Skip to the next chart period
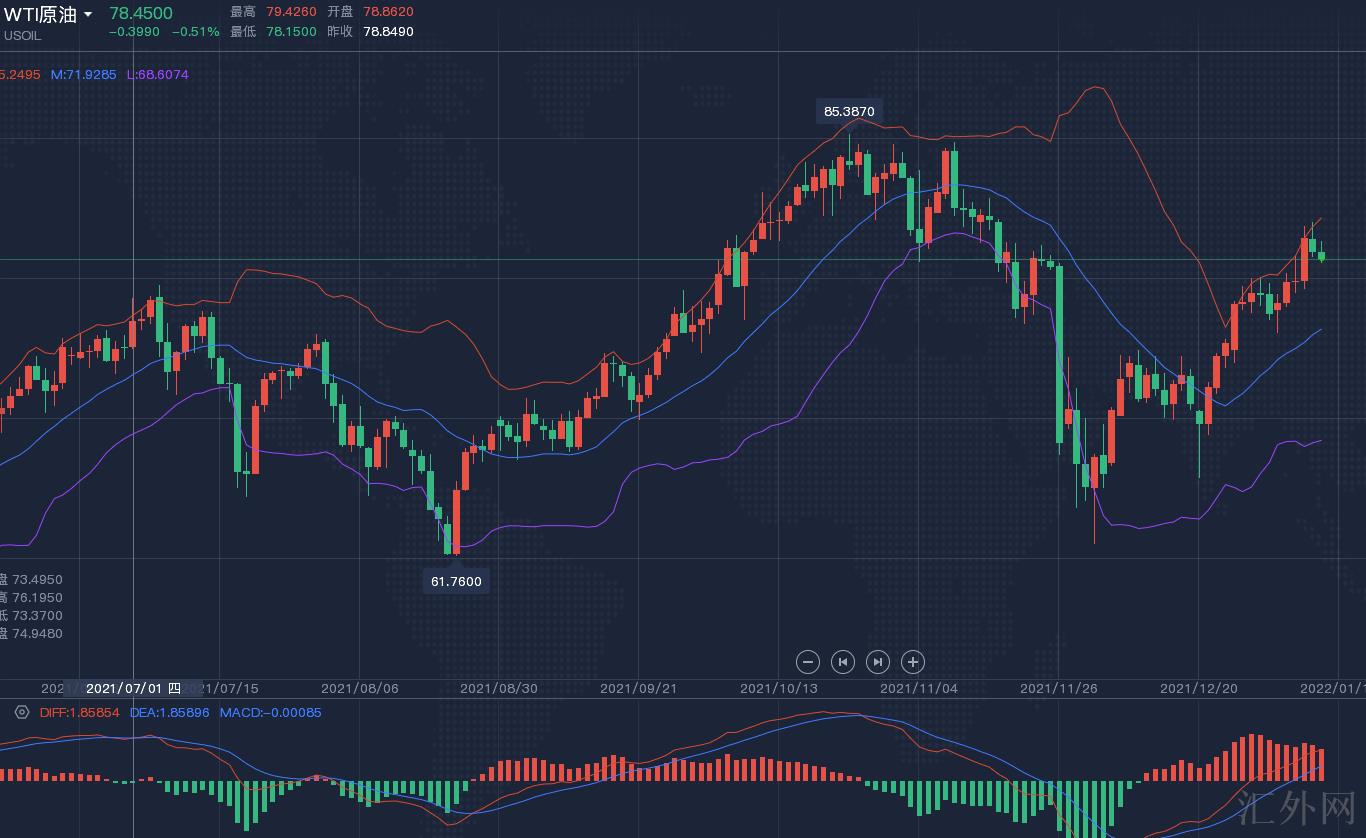1366x838 pixels. (877, 662)
